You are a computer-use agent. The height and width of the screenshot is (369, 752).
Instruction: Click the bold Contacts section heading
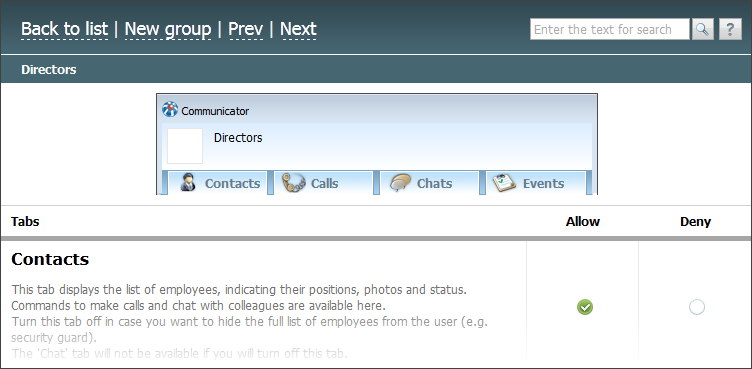[50, 259]
